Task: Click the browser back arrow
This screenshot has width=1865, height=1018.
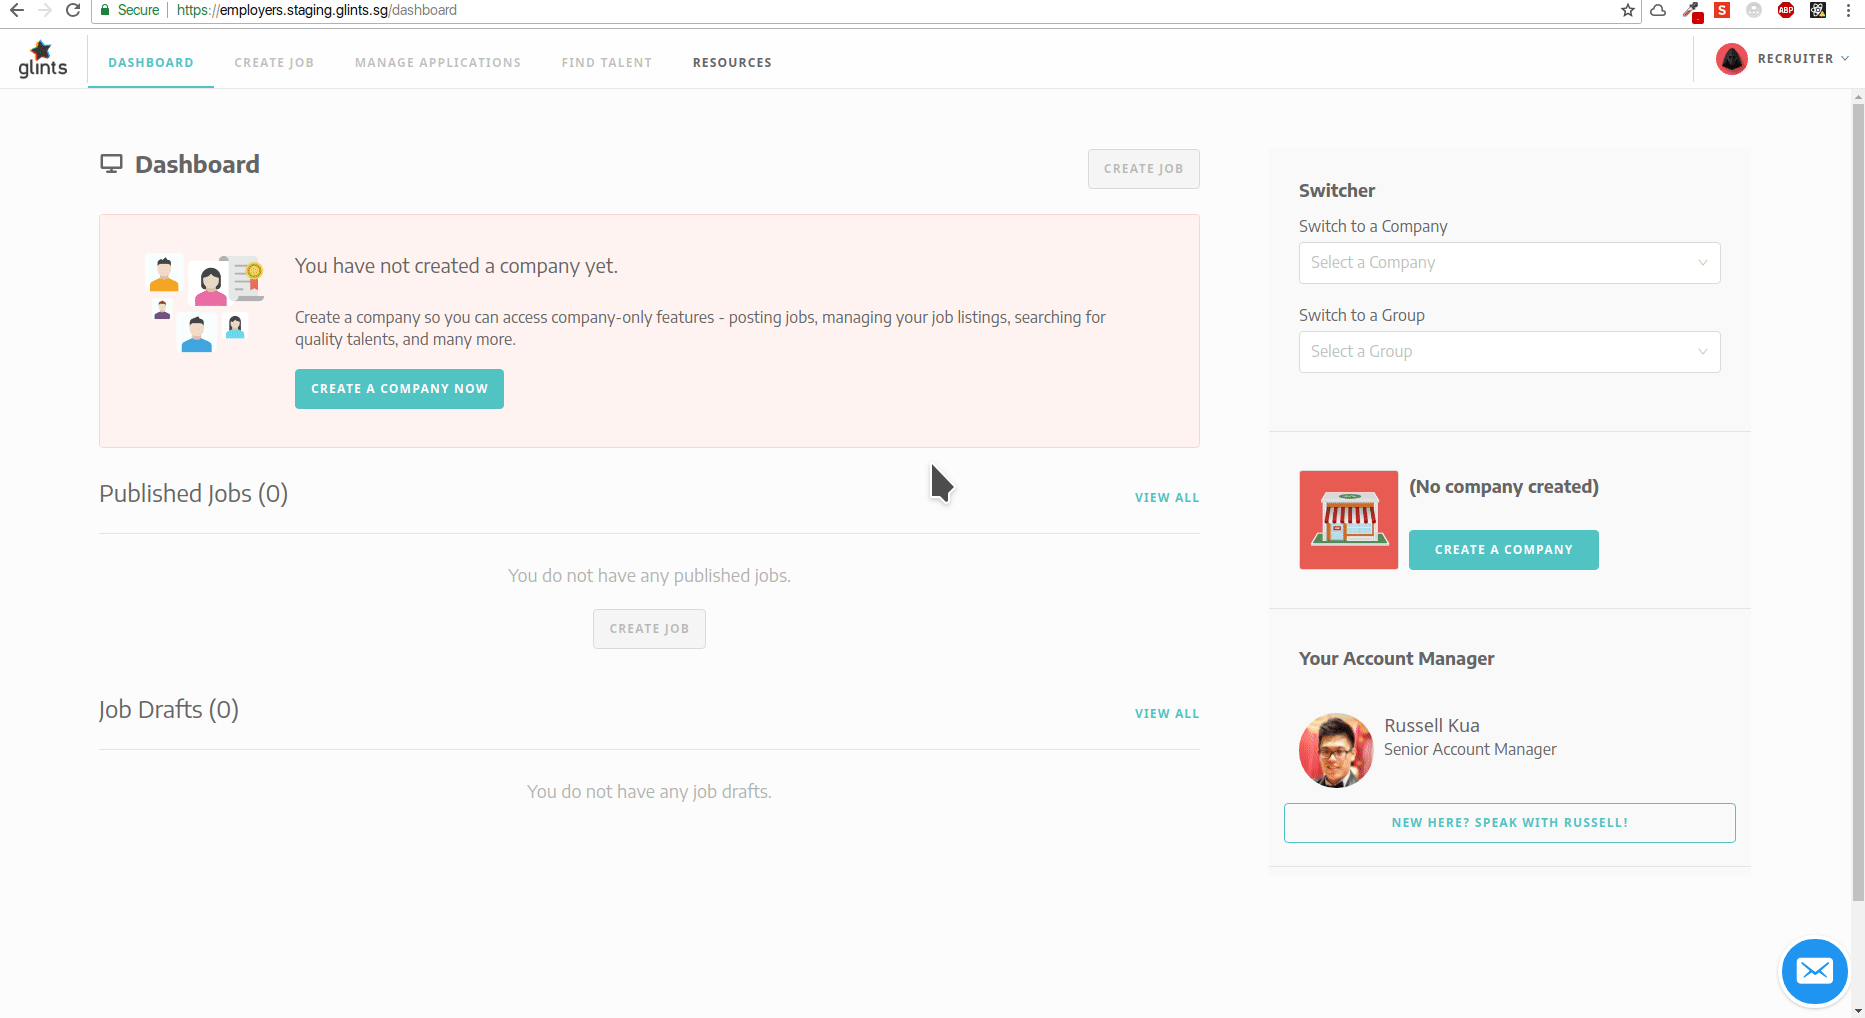Action: tap(17, 10)
